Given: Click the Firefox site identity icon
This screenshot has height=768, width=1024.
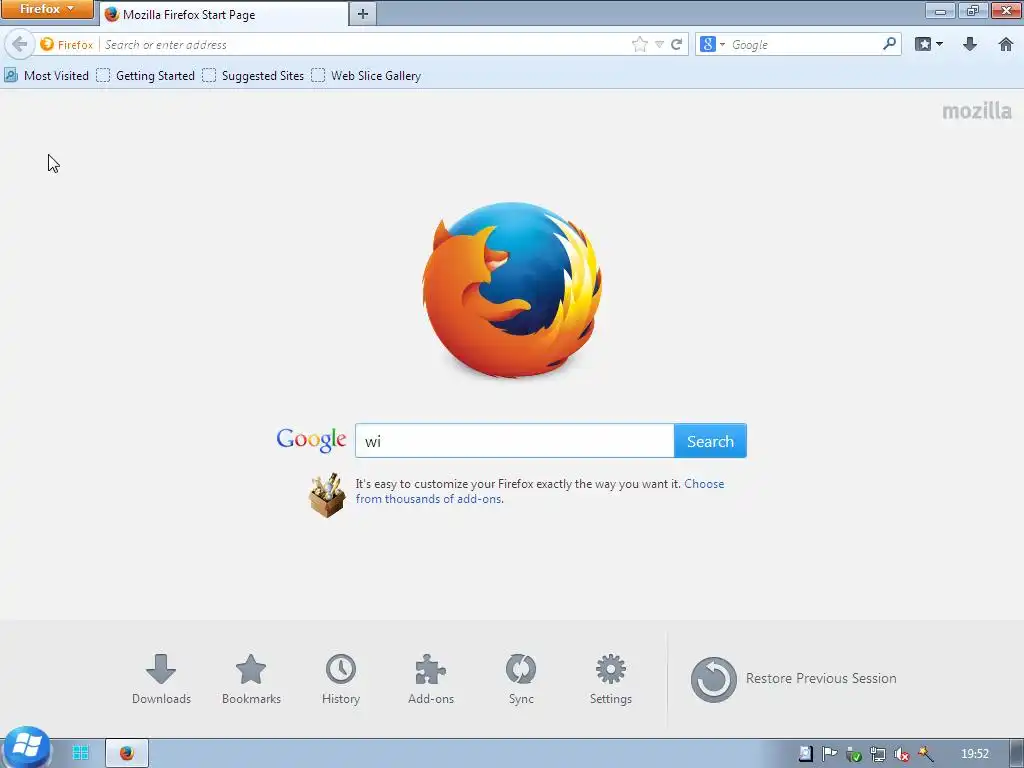Looking at the screenshot, I should (66, 44).
